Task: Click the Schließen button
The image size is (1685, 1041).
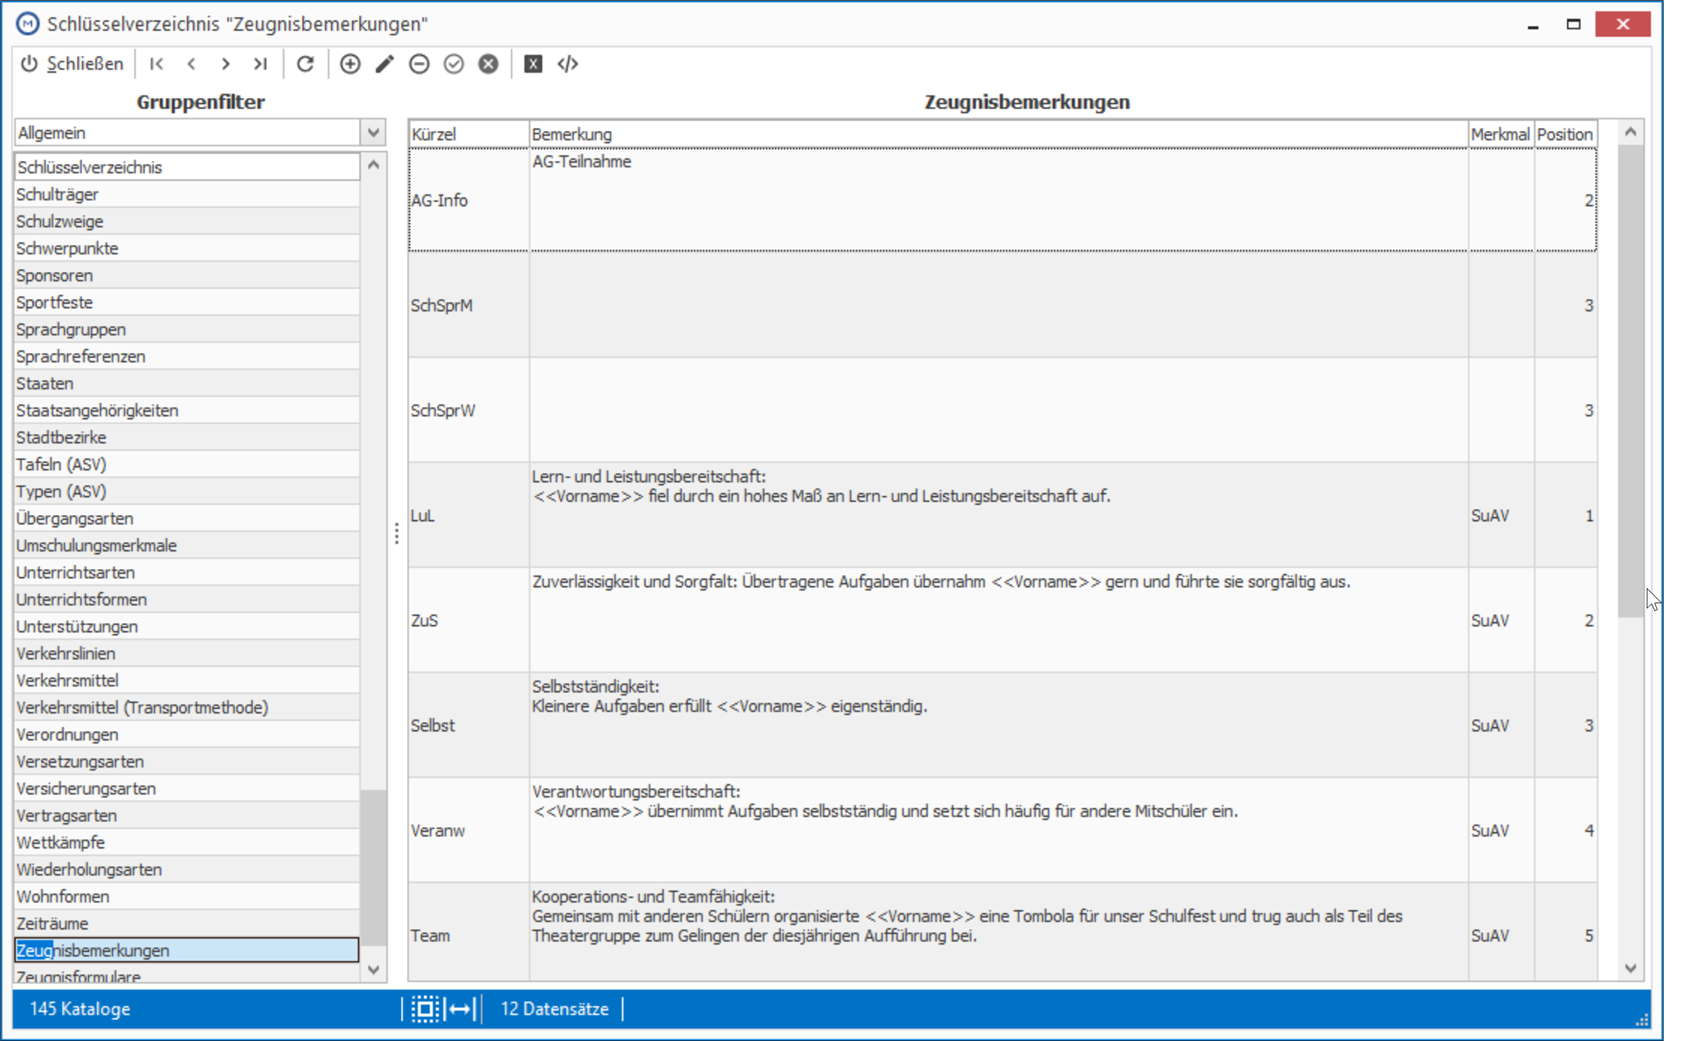Action: pos(72,64)
